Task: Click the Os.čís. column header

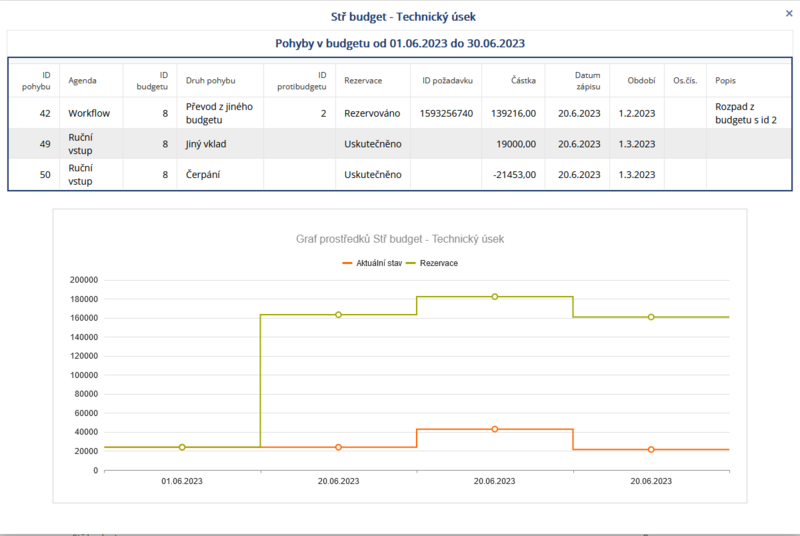Action: pyautogui.click(x=685, y=81)
